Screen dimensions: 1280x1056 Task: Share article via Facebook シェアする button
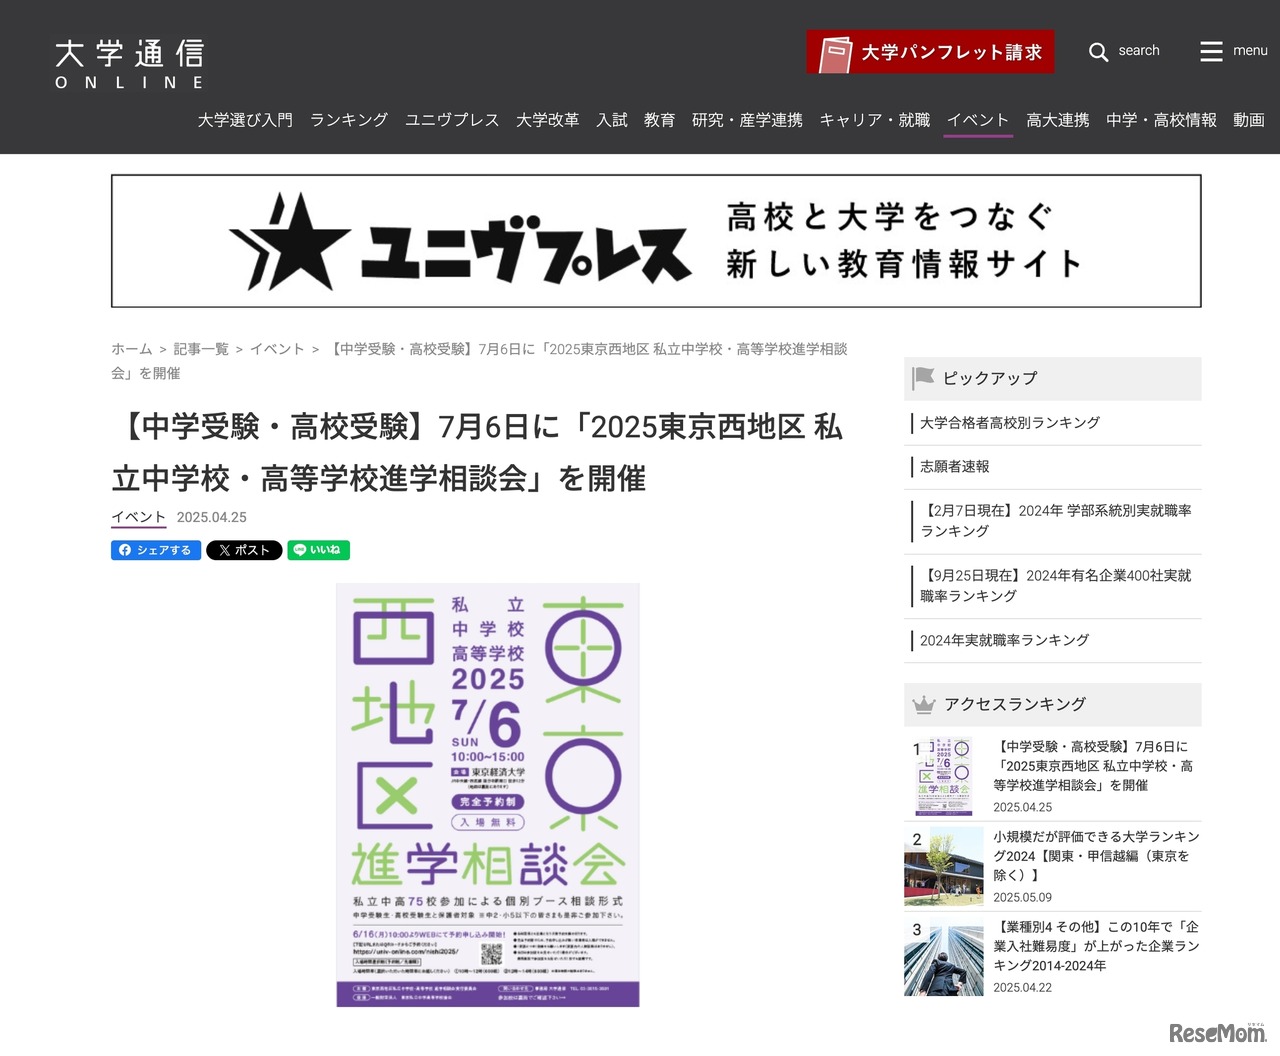156,550
